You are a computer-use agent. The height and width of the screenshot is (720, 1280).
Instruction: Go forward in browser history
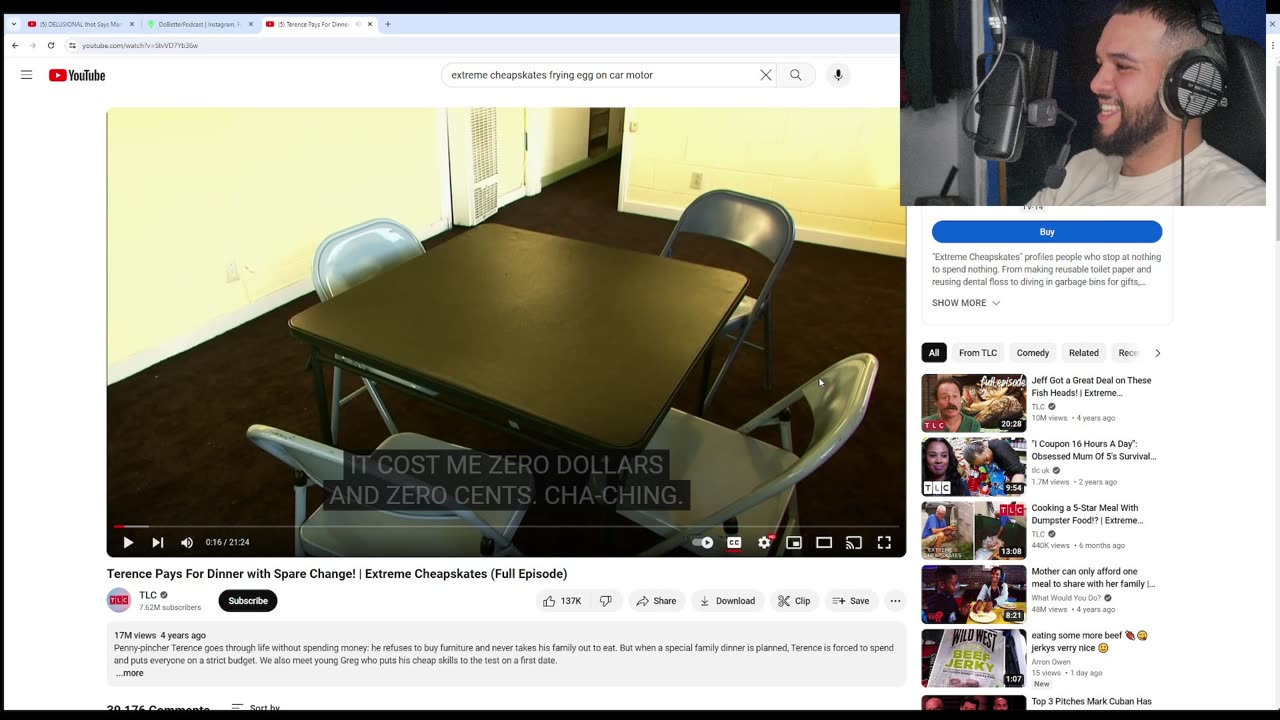(x=33, y=45)
